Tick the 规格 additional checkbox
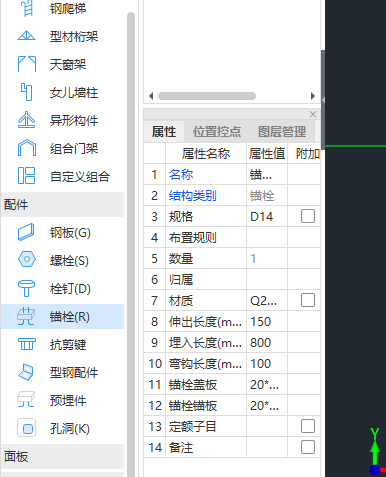This screenshot has height=477, width=386. pos(308,216)
